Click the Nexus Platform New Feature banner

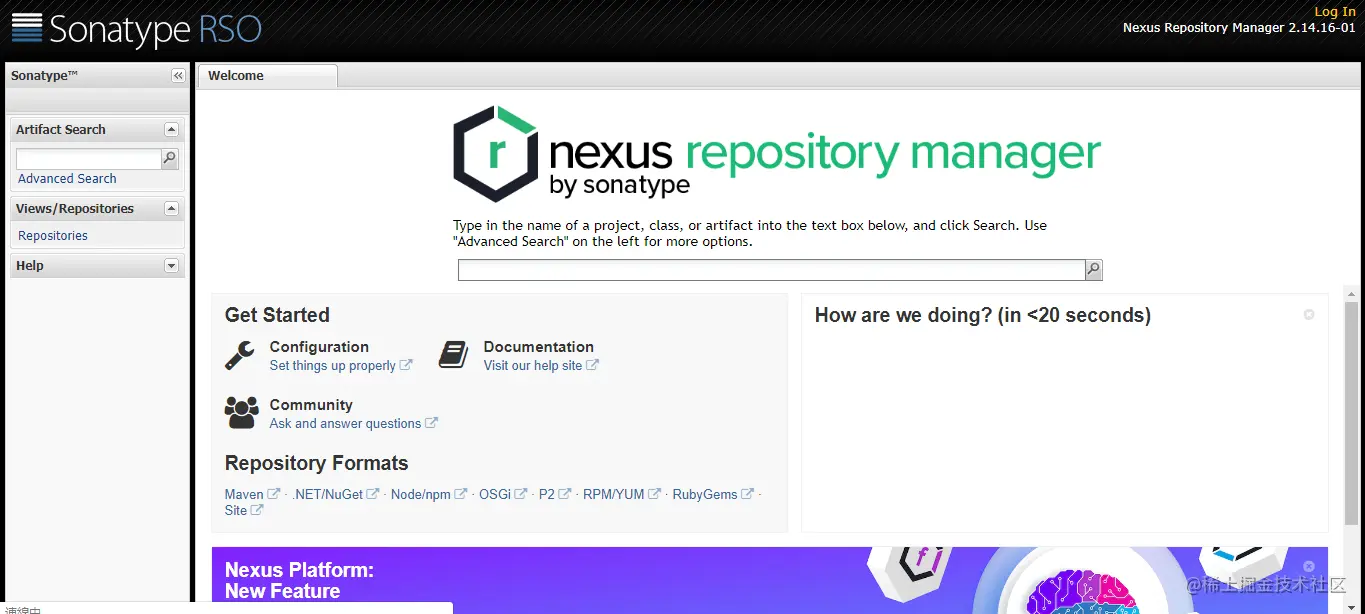pos(769,580)
